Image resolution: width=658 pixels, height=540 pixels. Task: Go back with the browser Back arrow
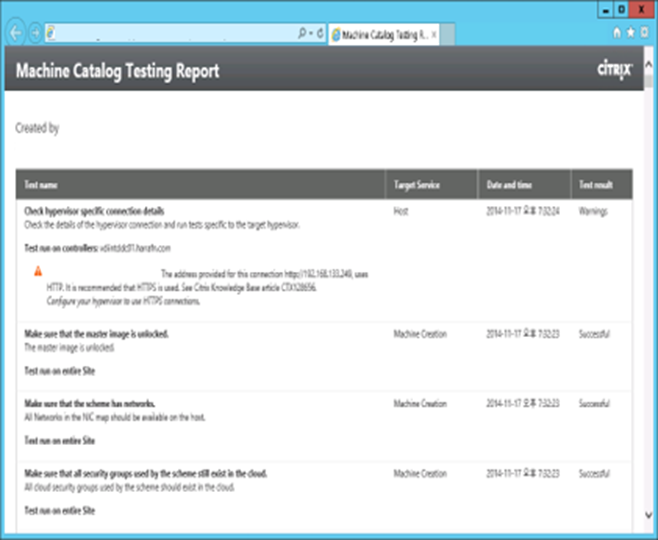[x=16, y=33]
